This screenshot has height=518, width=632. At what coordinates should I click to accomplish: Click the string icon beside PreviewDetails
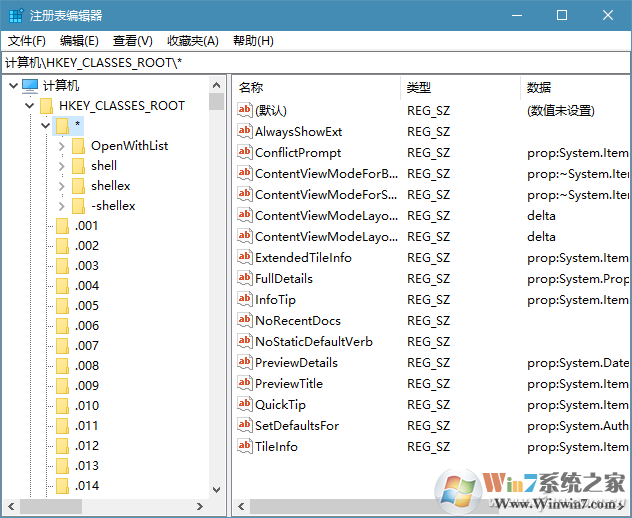pyautogui.click(x=245, y=362)
